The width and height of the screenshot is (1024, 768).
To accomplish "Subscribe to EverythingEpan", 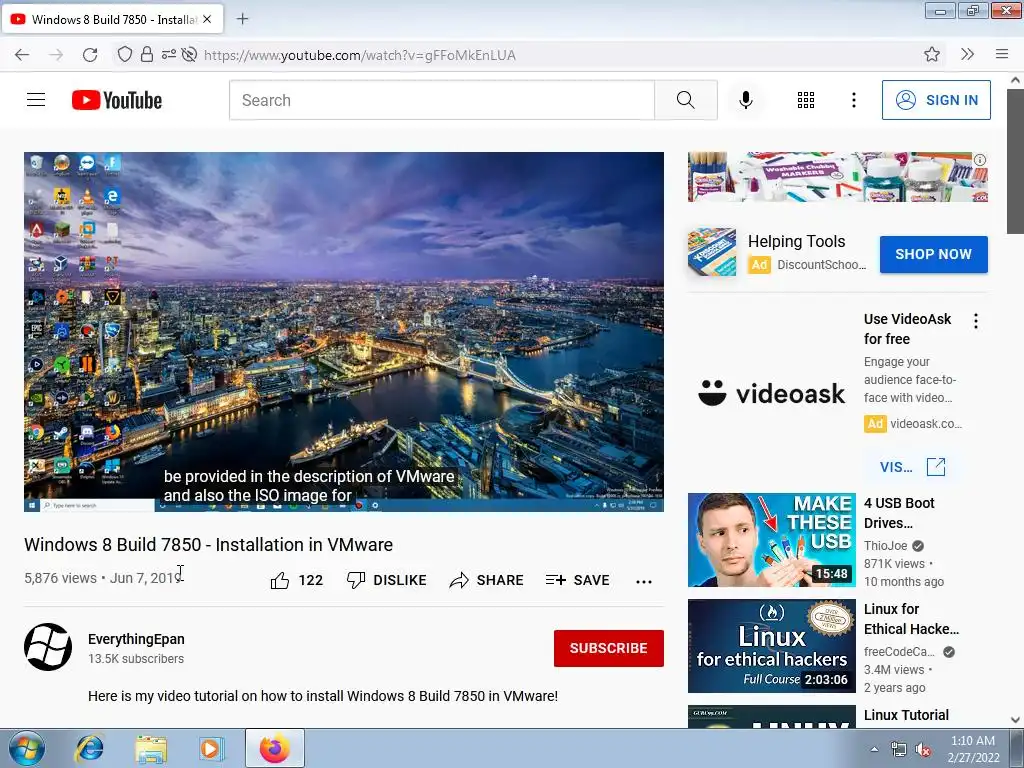I will tap(609, 648).
